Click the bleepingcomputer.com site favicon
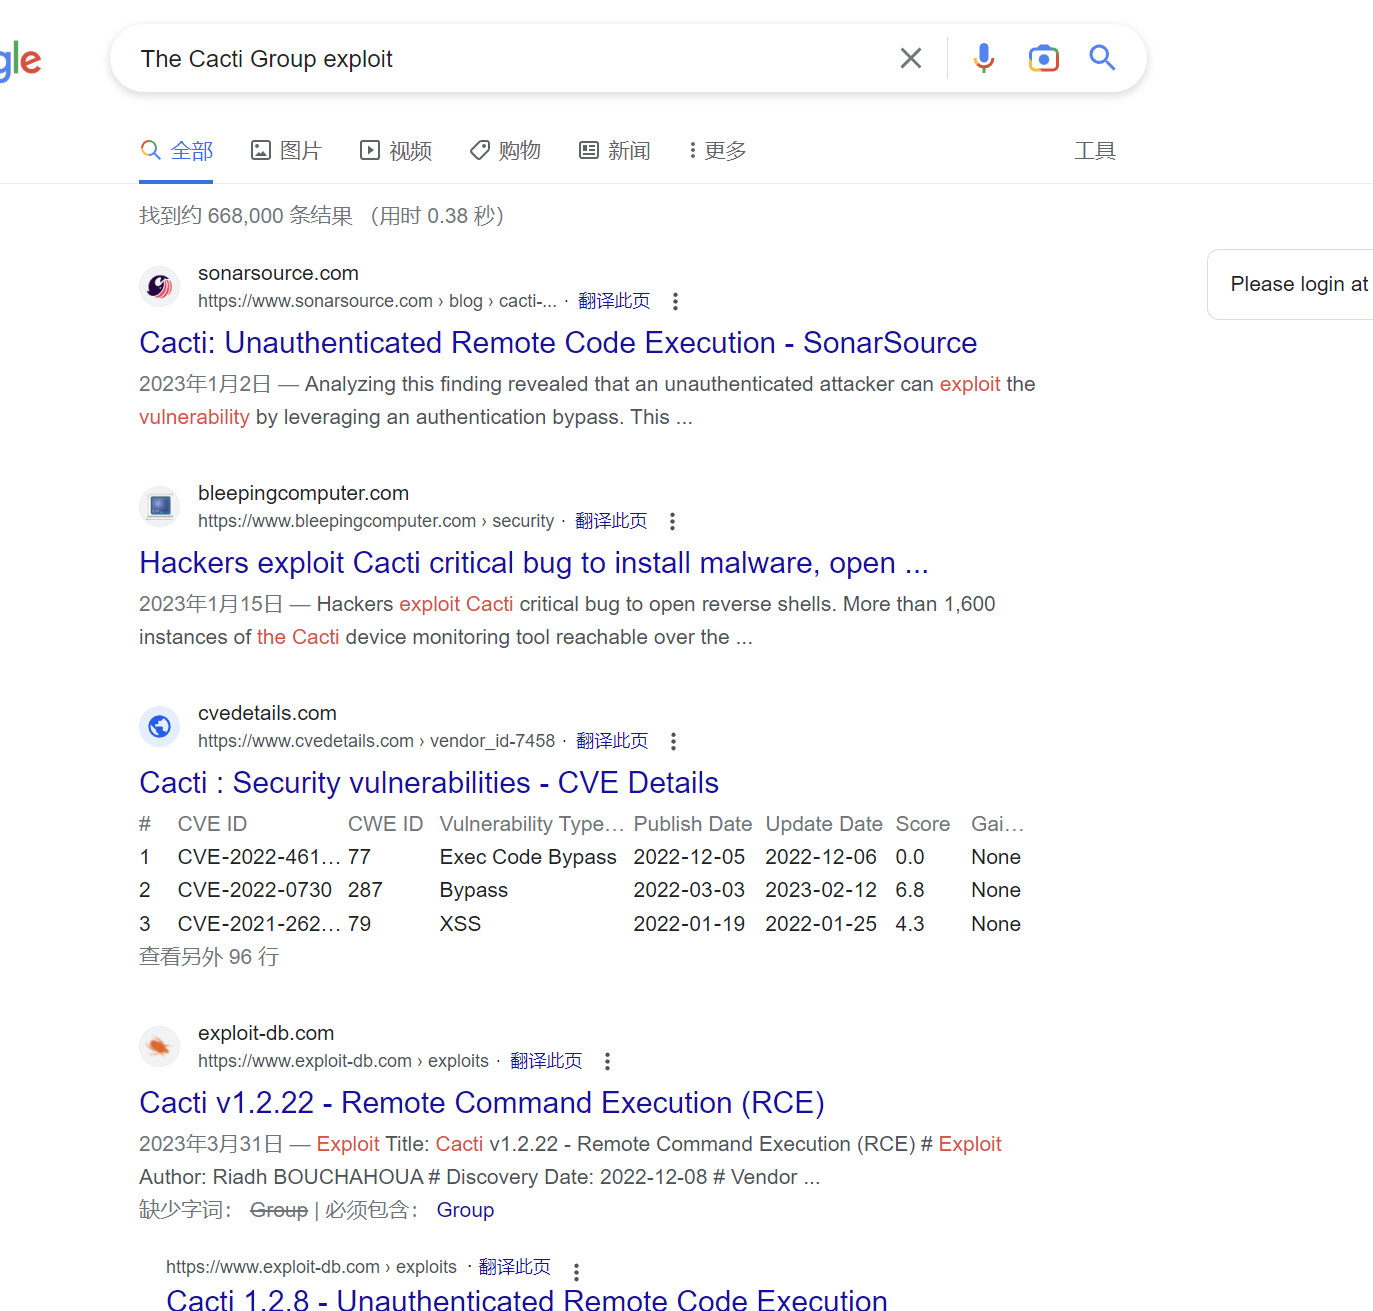The image size is (1373, 1311). (159, 507)
